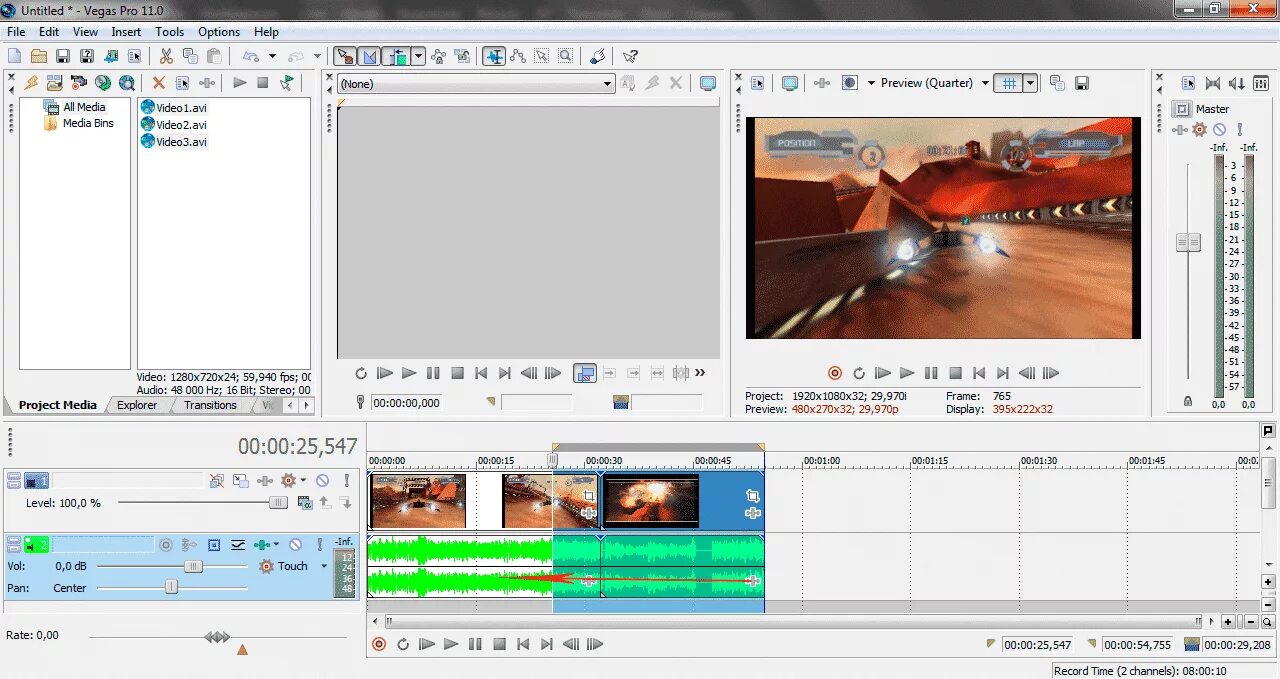Click the overlays grid icon in preview
Image resolution: width=1280 pixels, height=679 pixels.
[x=1009, y=83]
